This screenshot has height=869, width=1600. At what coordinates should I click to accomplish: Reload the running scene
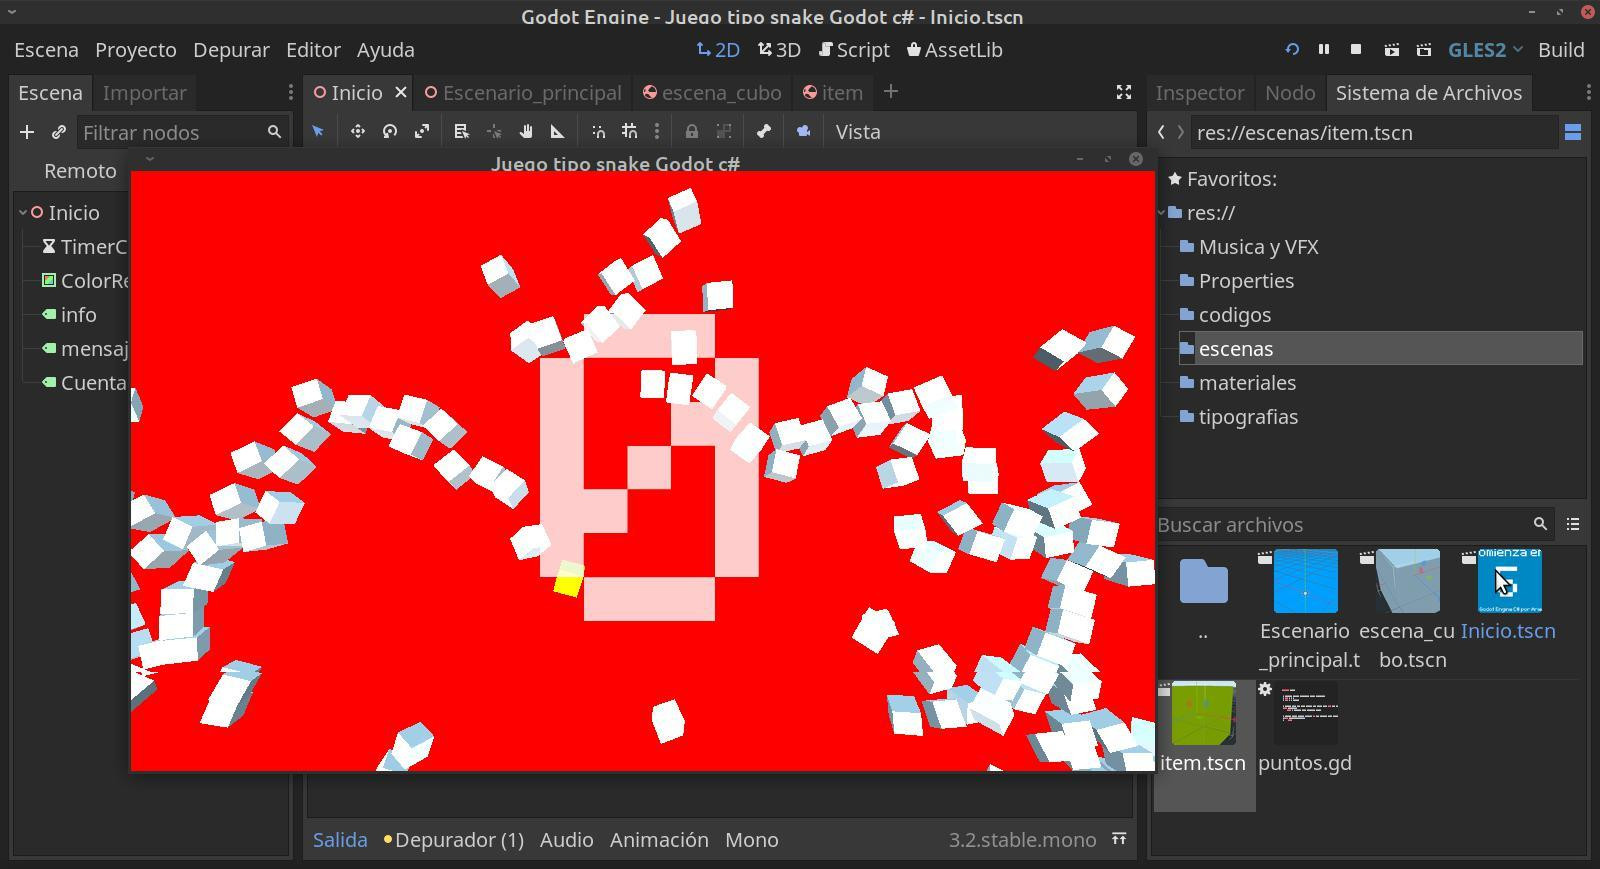(x=1292, y=50)
